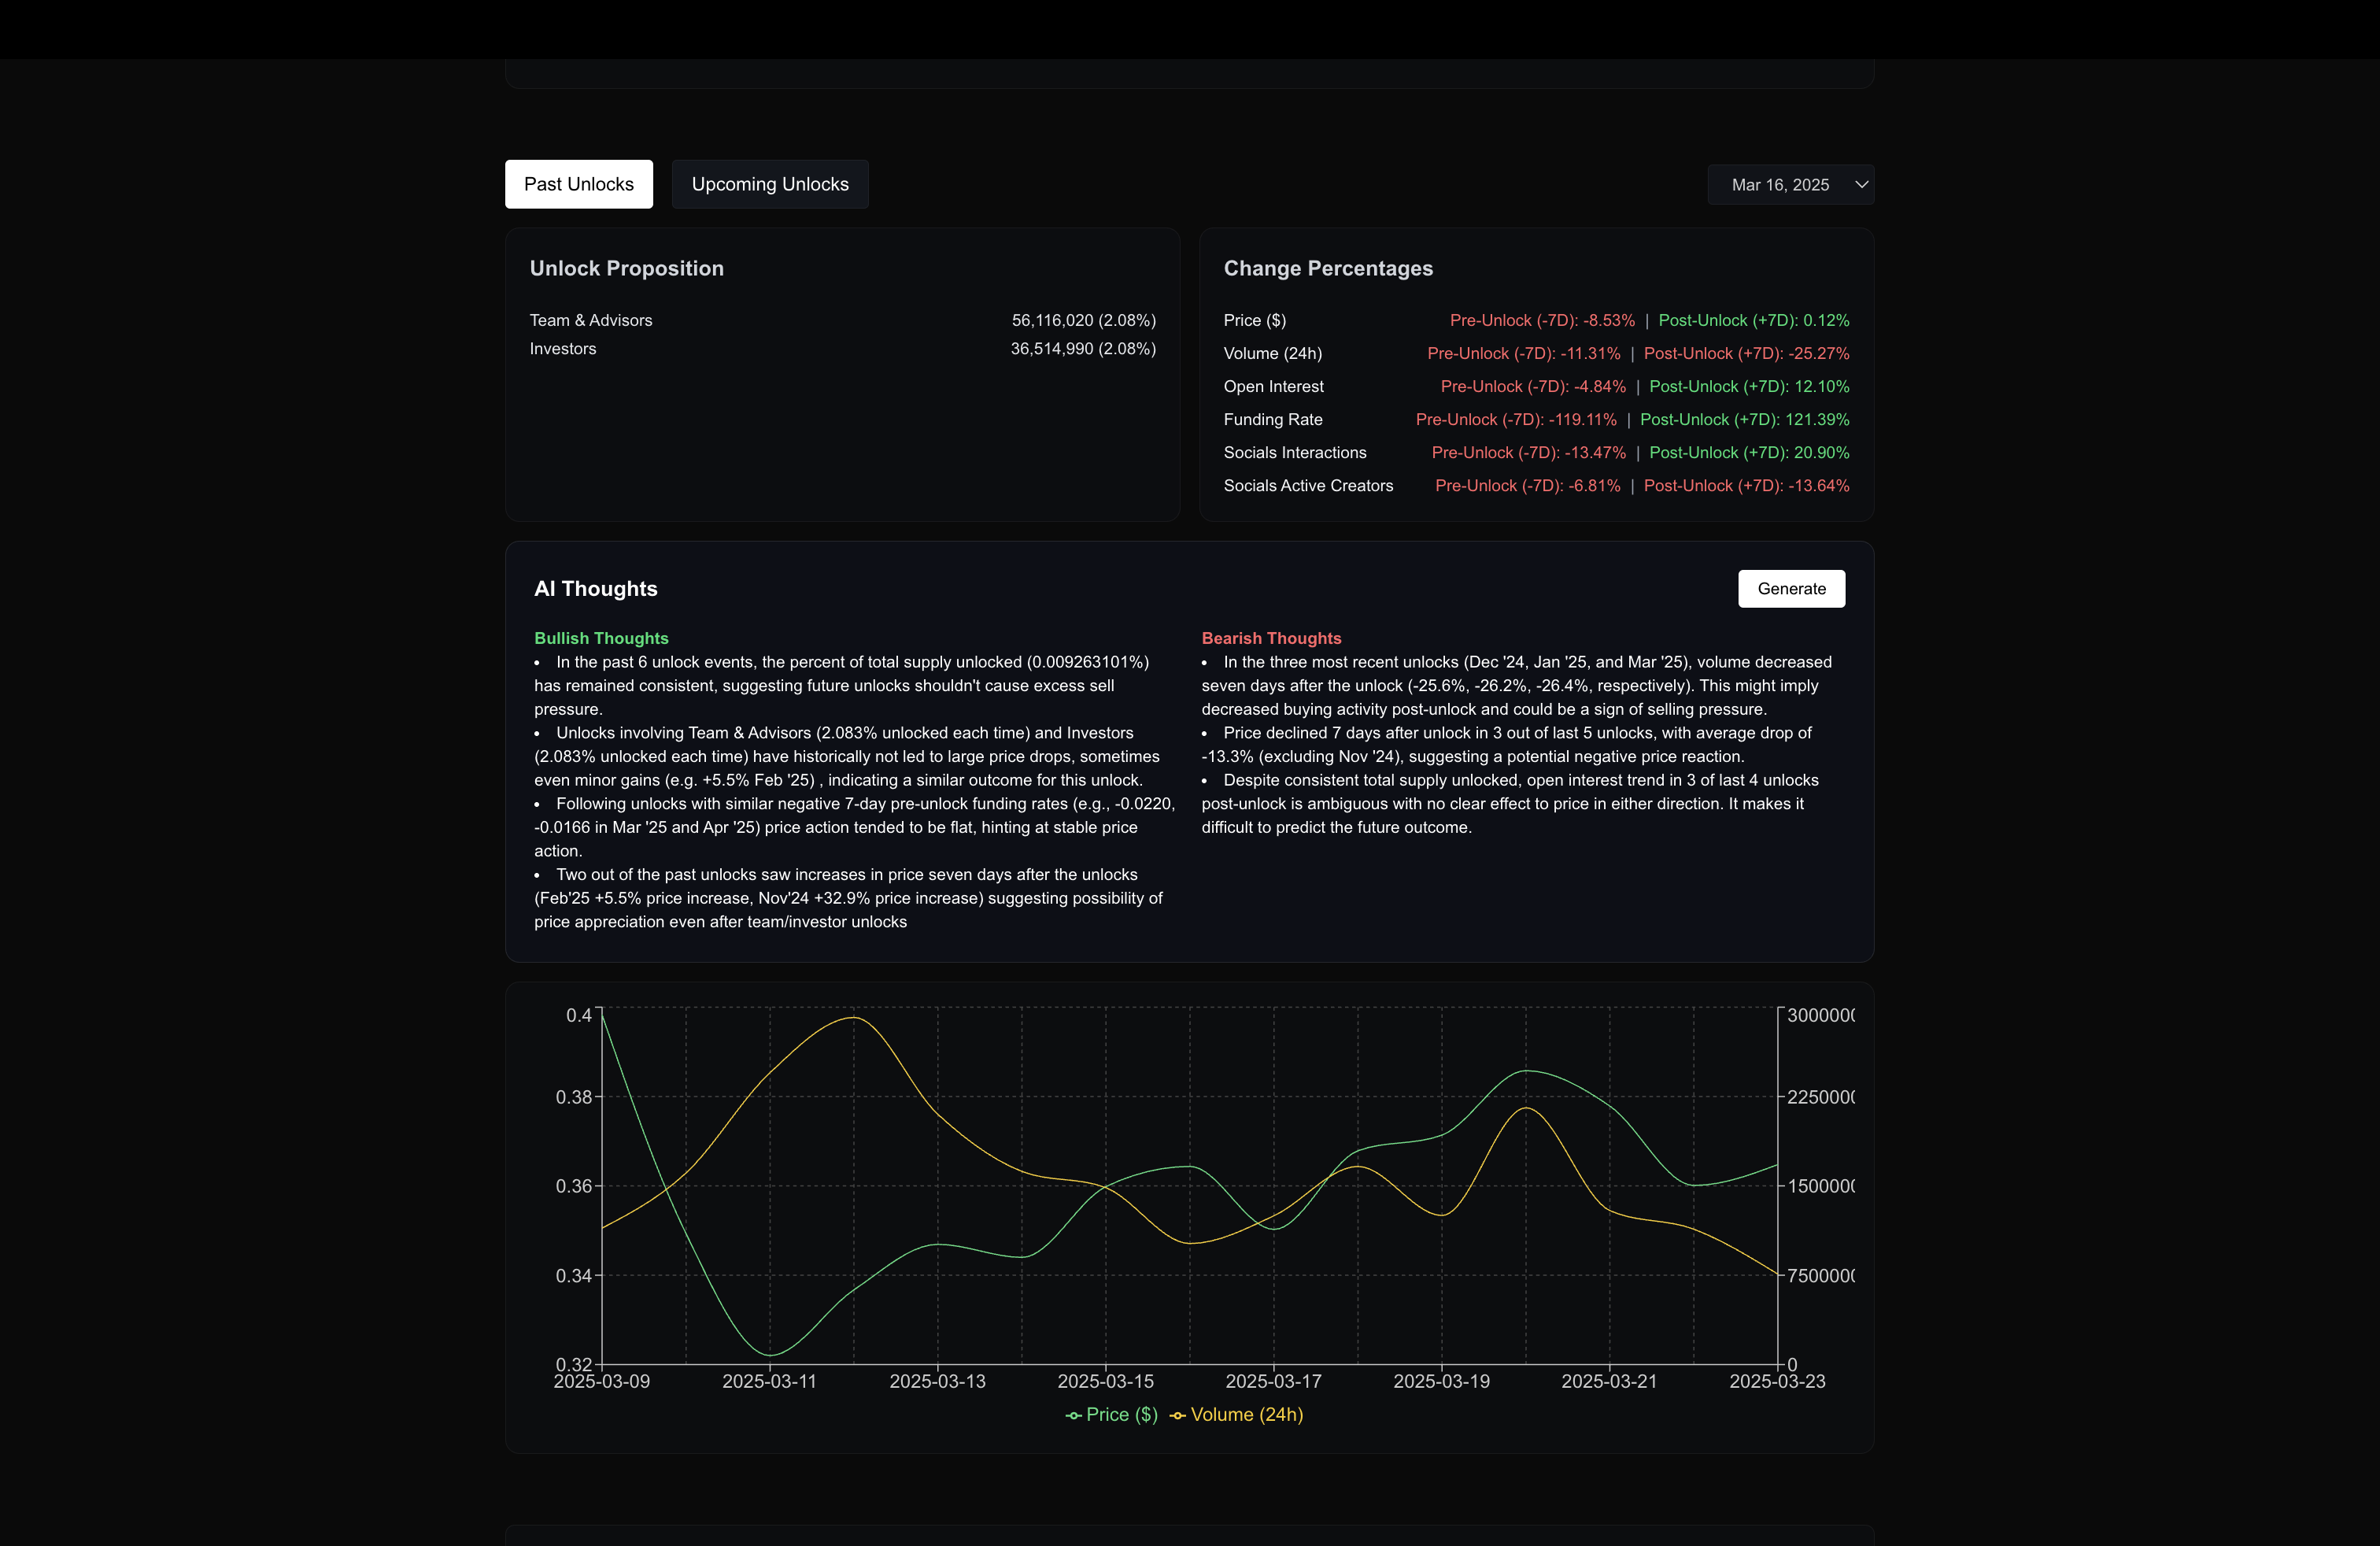Viewport: 2380px width, 1546px height.
Task: Select the Investors unlock amount row
Action: (1082, 349)
